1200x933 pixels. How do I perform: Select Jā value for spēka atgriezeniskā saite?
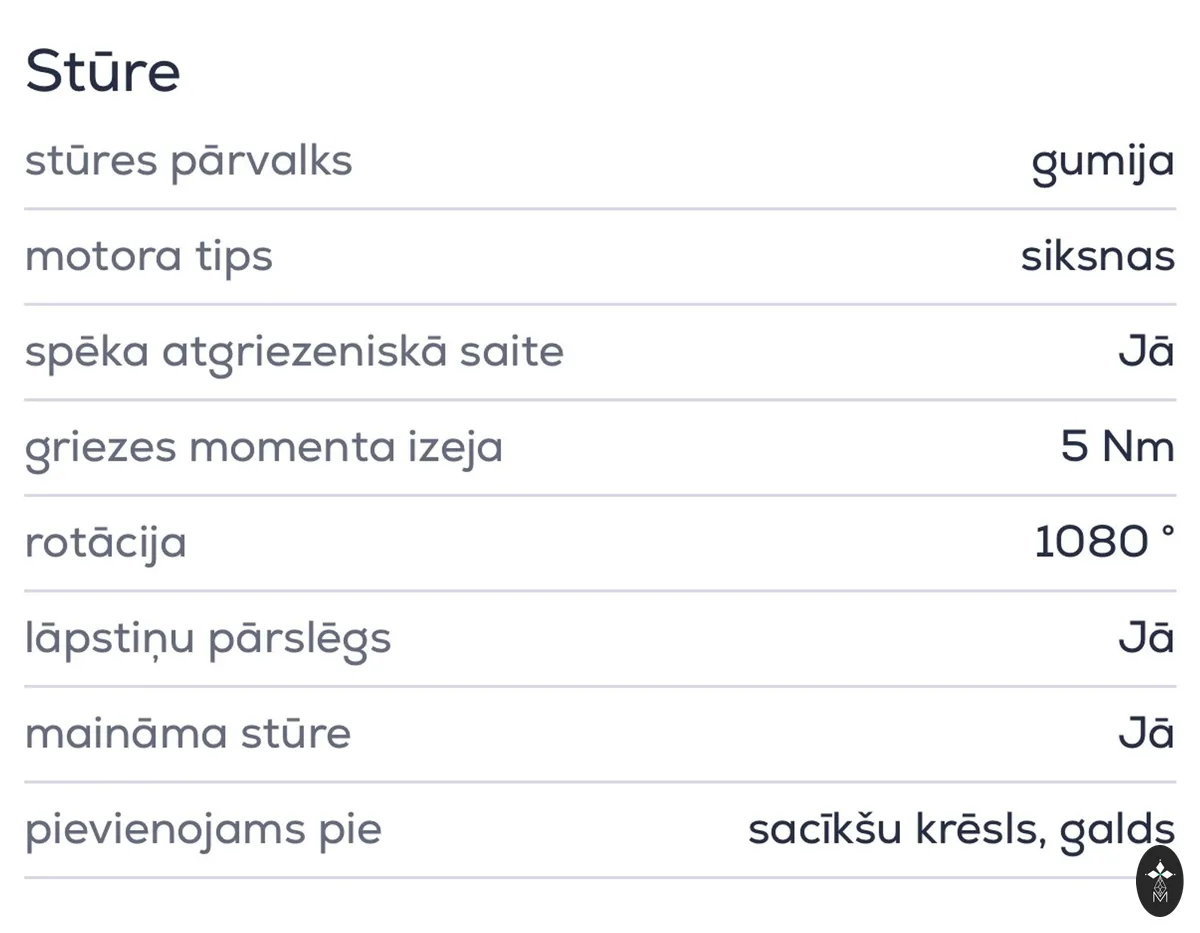pos(1146,351)
